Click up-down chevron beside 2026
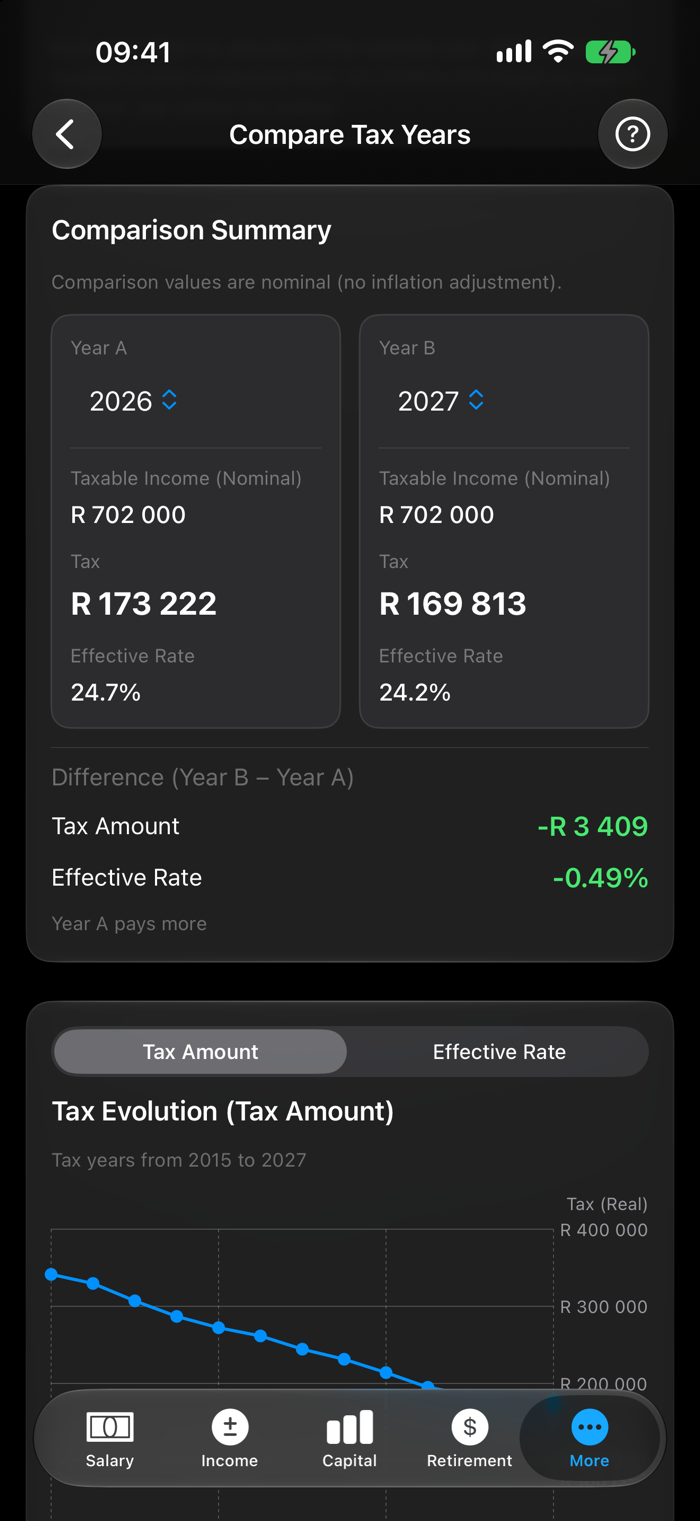Screen dimensions: 700x1521 [169, 400]
